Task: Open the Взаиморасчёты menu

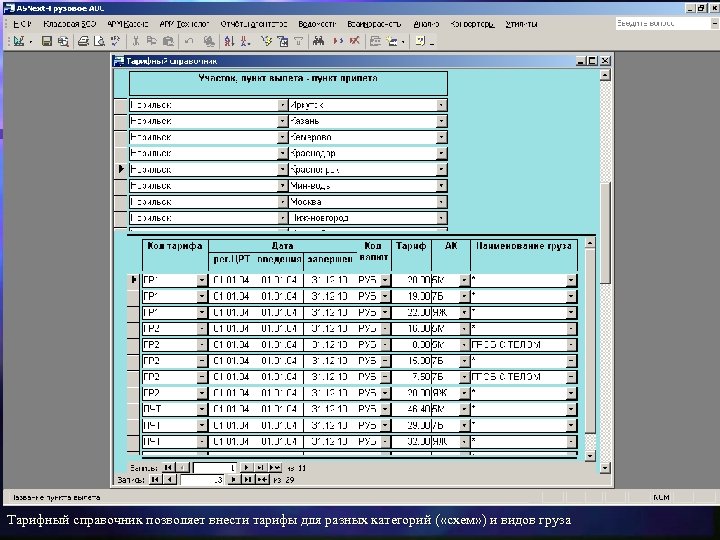Action: coord(374,24)
